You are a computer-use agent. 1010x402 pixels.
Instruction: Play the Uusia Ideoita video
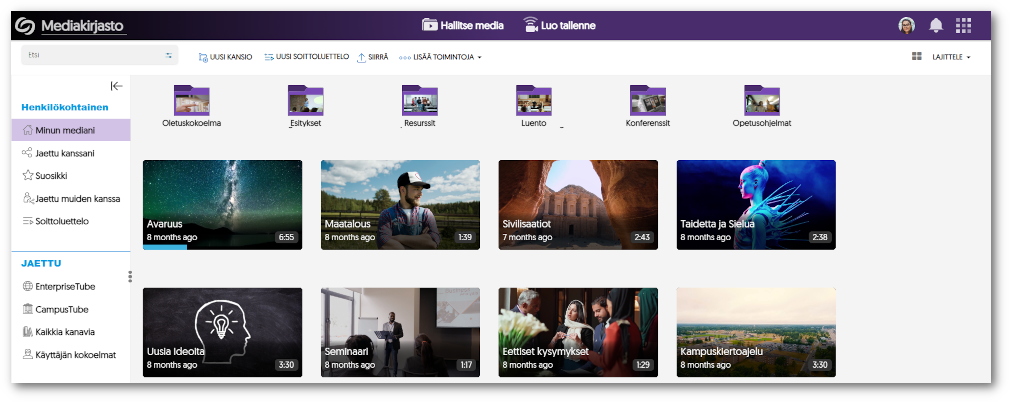(222, 332)
